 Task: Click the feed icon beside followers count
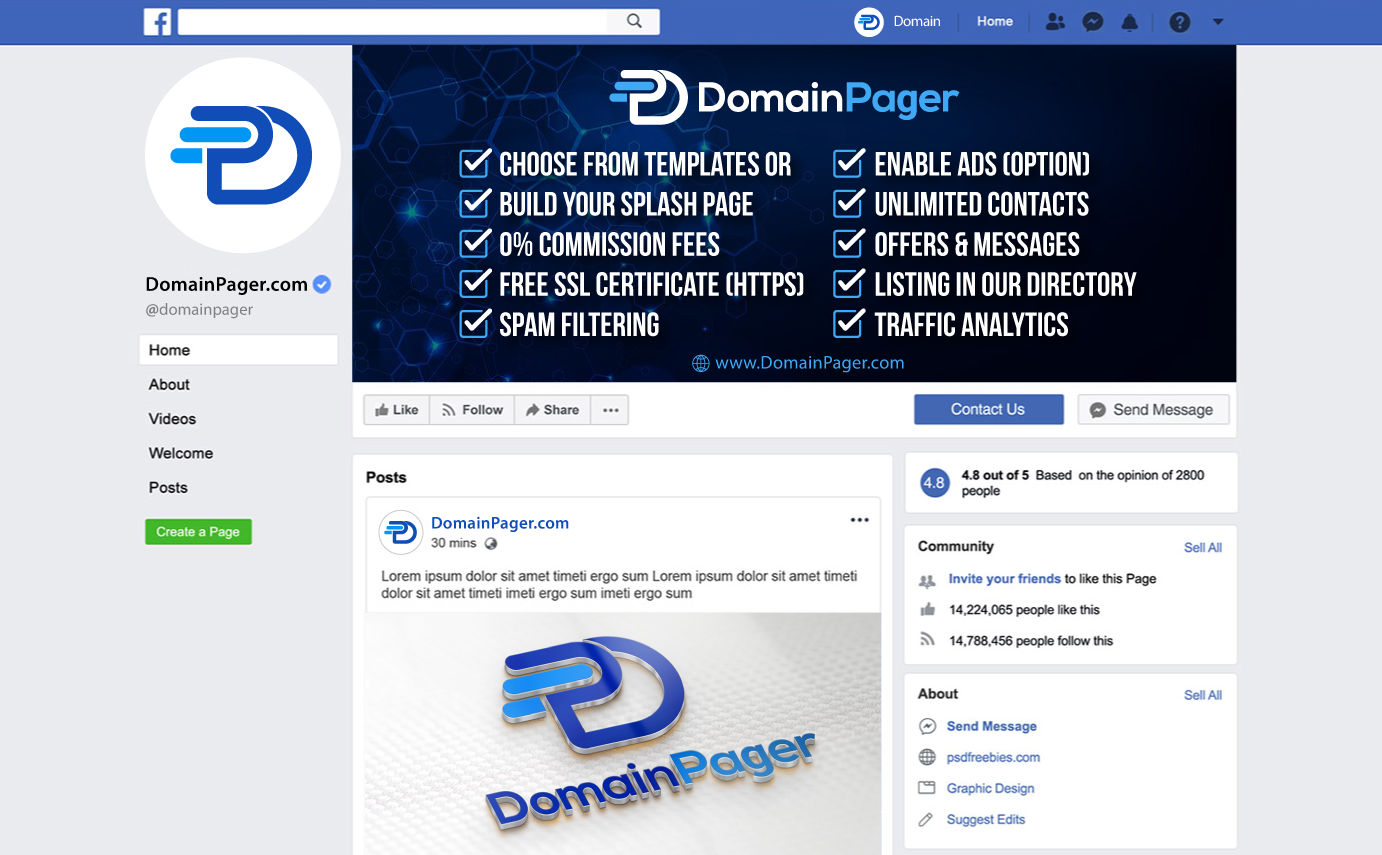coord(927,640)
